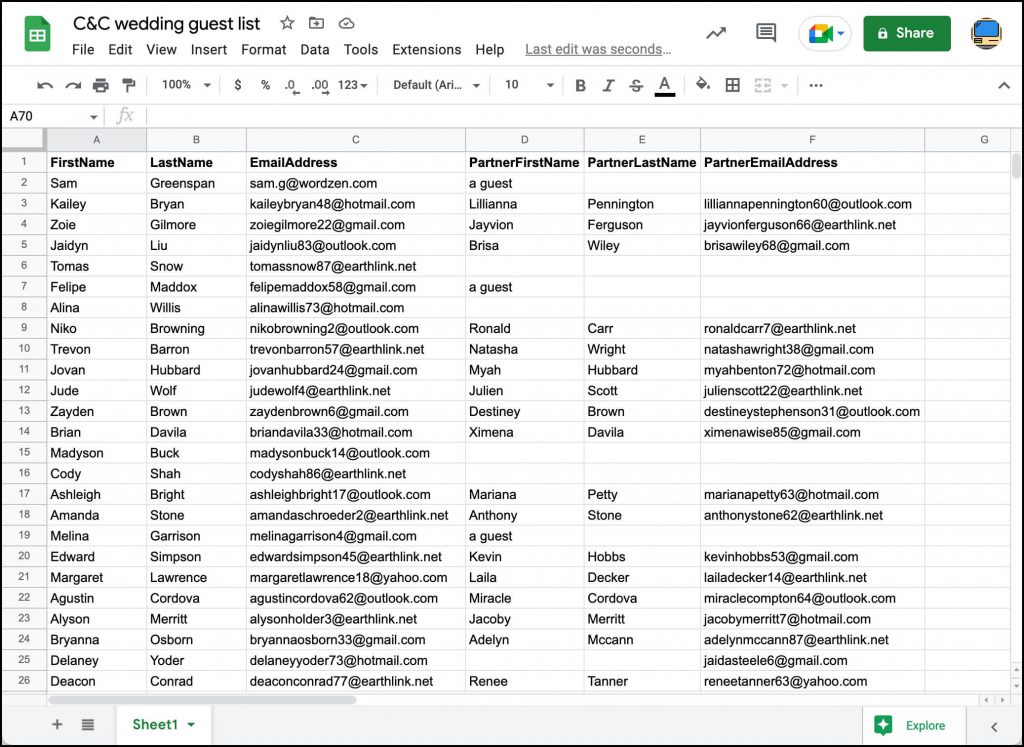Open the 100% zoom dropdown
This screenshot has height=747, width=1024.
[186, 86]
